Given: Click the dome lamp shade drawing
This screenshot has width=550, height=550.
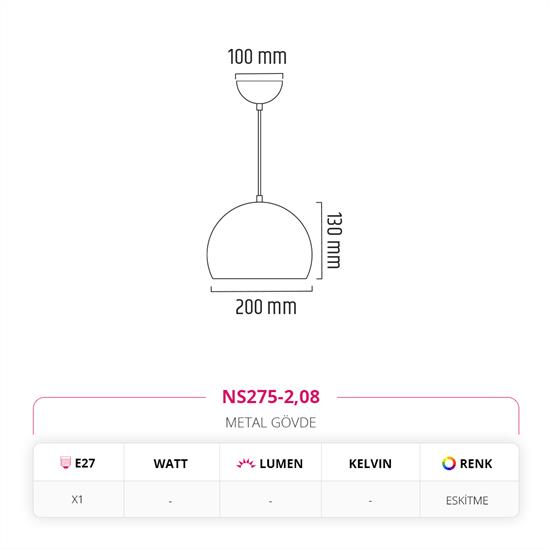Looking at the screenshot, I should tap(260, 241).
